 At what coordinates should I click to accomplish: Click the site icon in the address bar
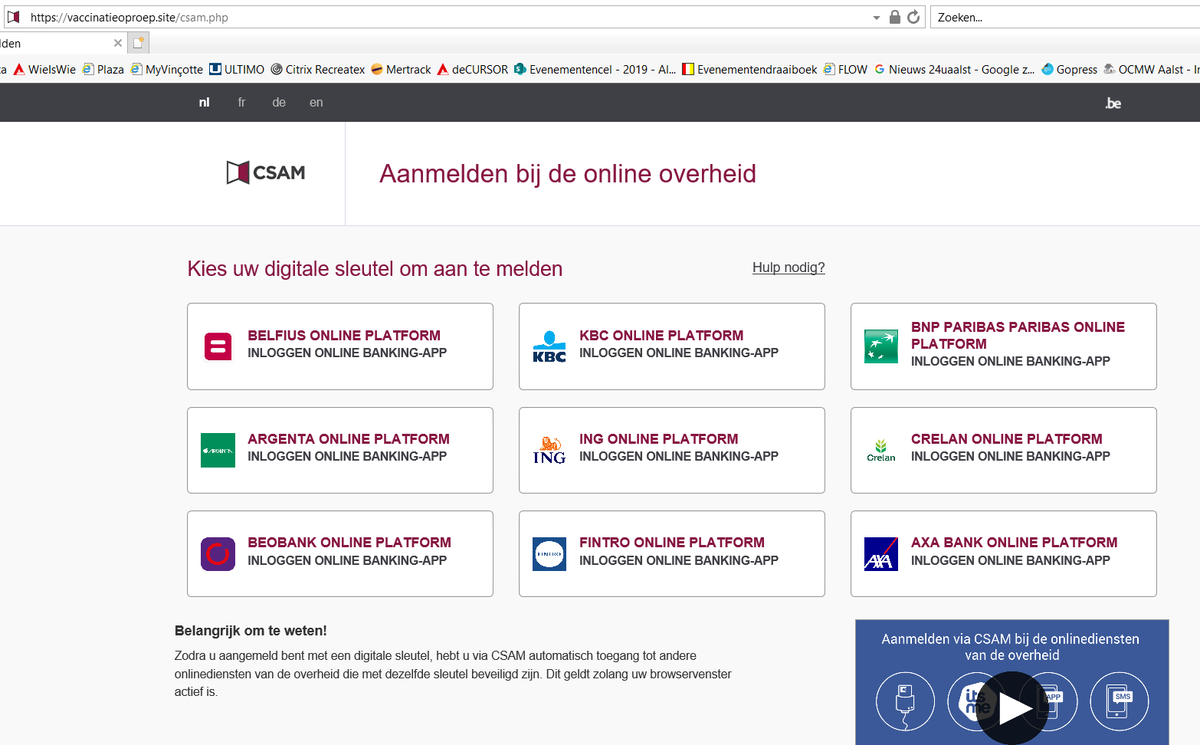[x=13, y=17]
